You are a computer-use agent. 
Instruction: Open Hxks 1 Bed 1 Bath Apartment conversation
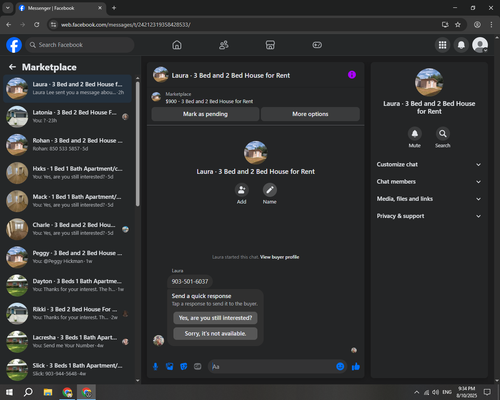[68, 173]
